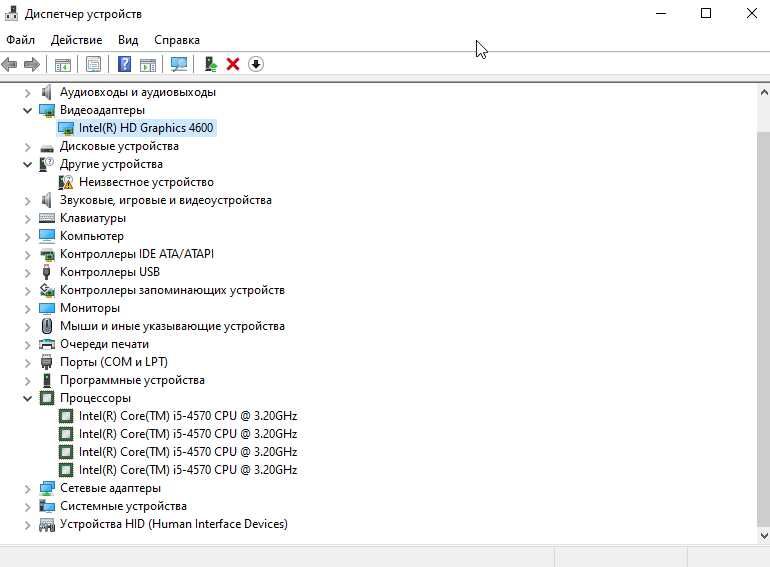The height and width of the screenshot is (567, 770).
Task: Select Intel(R) HD Graphics 4600 device
Action: pos(146,128)
